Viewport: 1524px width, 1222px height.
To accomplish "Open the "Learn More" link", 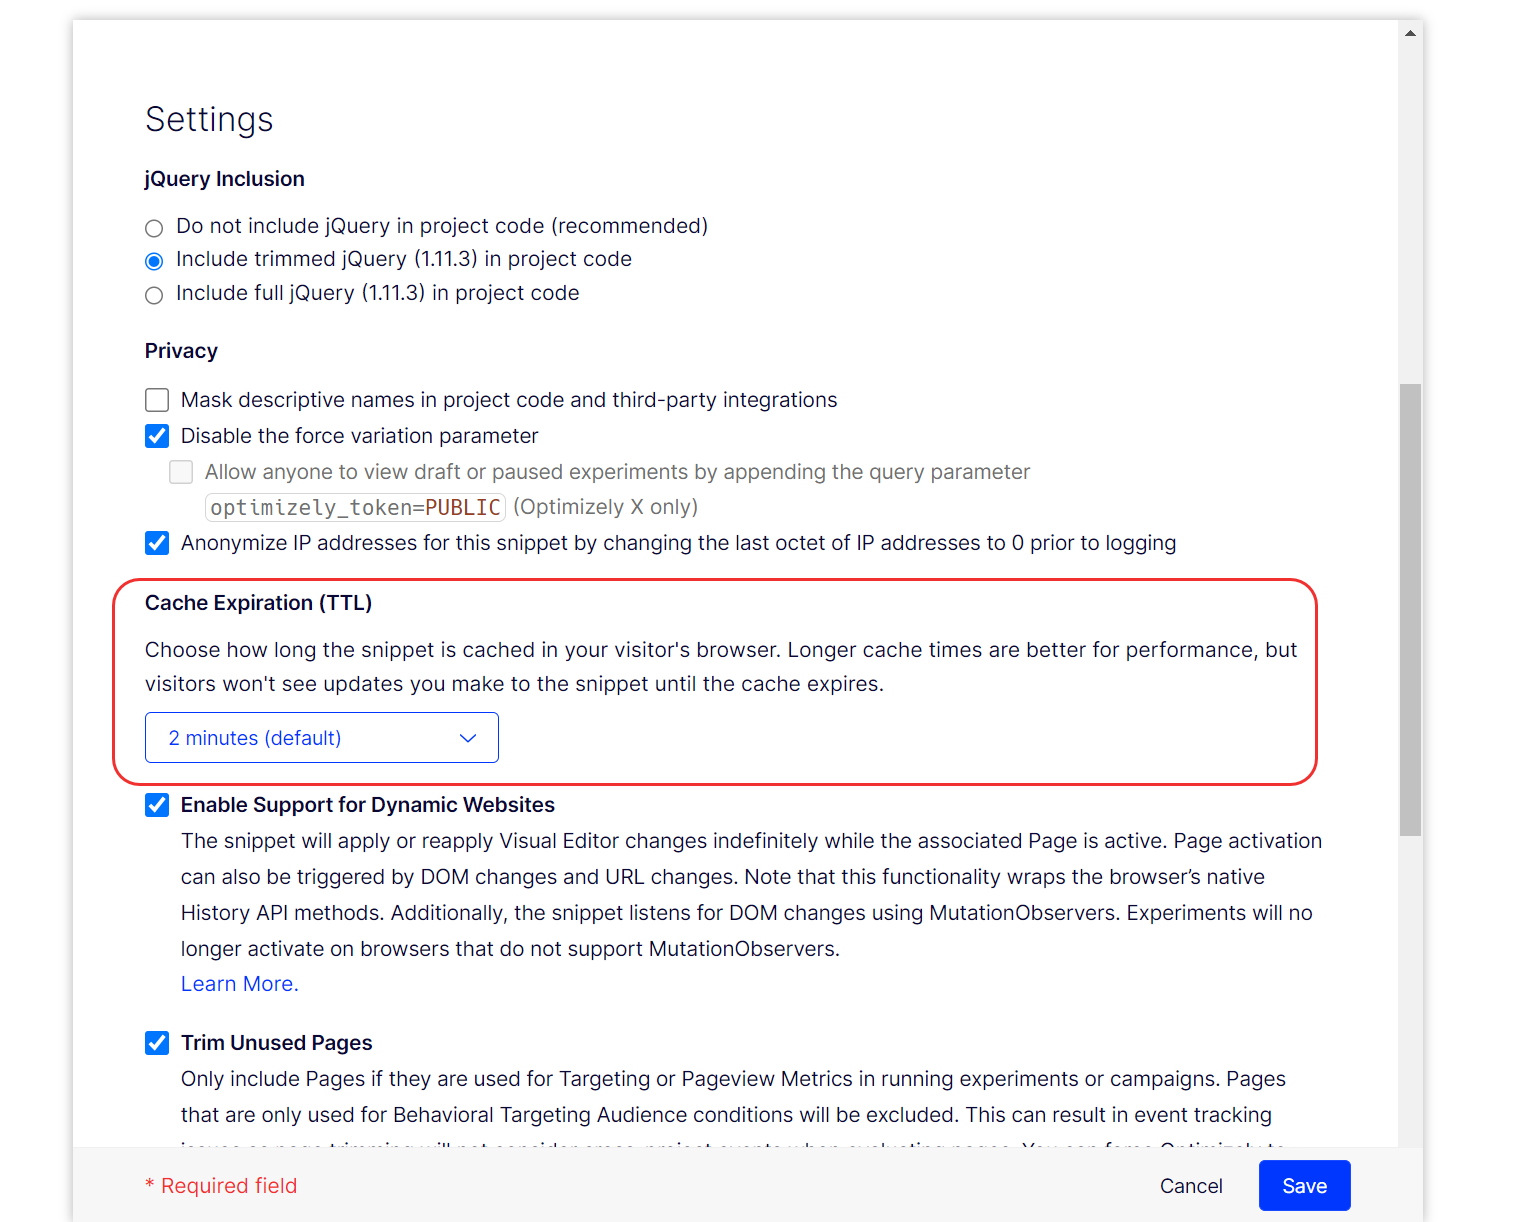I will pyautogui.click(x=238, y=983).
